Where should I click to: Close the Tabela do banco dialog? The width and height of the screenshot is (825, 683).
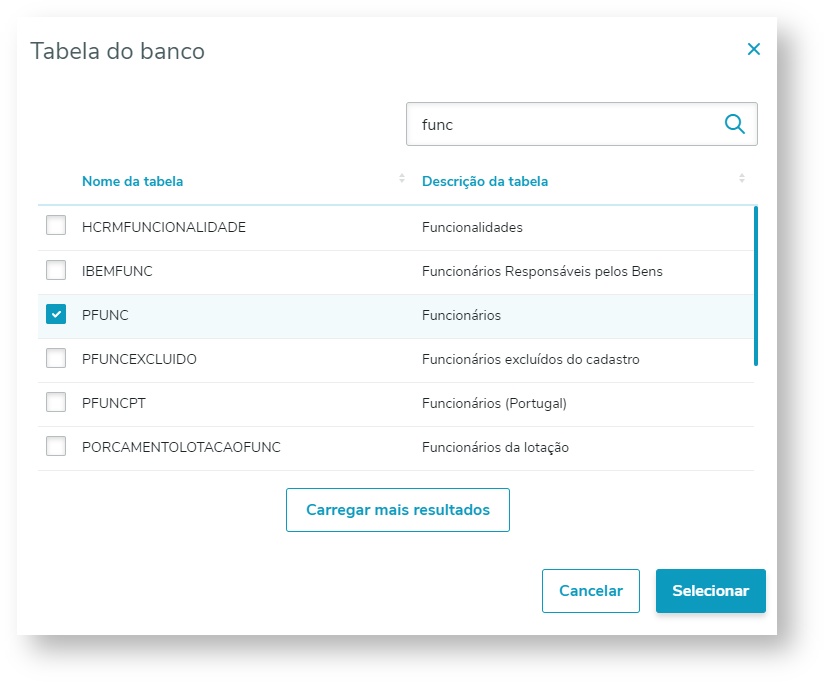[x=754, y=49]
